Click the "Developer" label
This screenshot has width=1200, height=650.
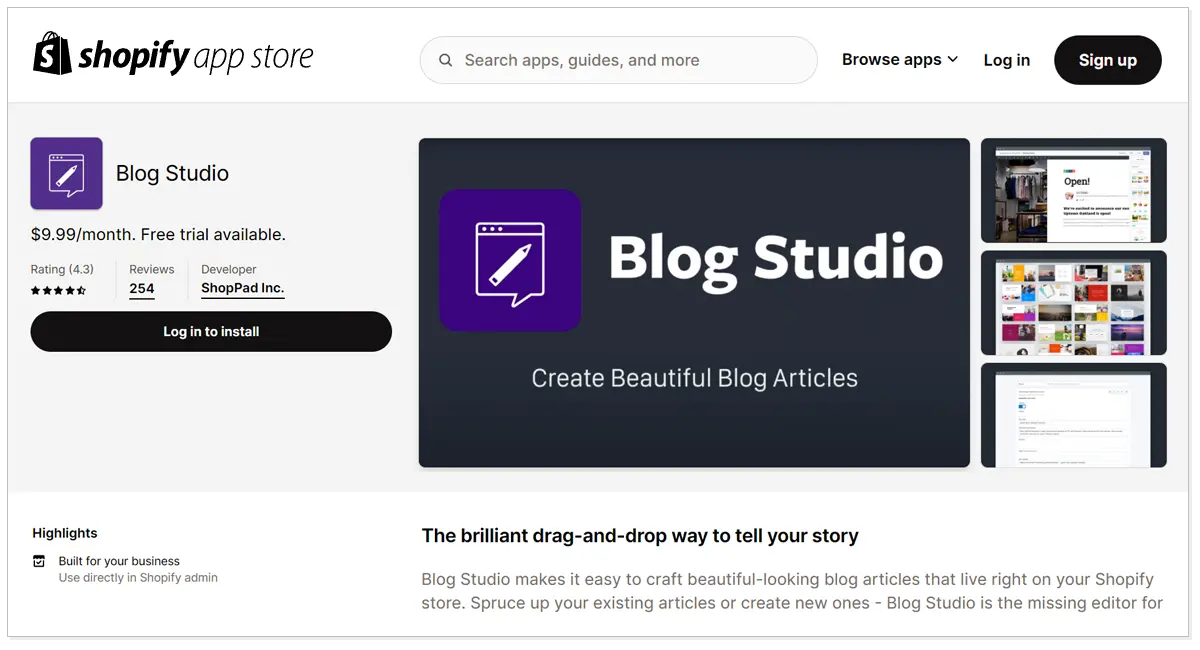tap(229, 269)
